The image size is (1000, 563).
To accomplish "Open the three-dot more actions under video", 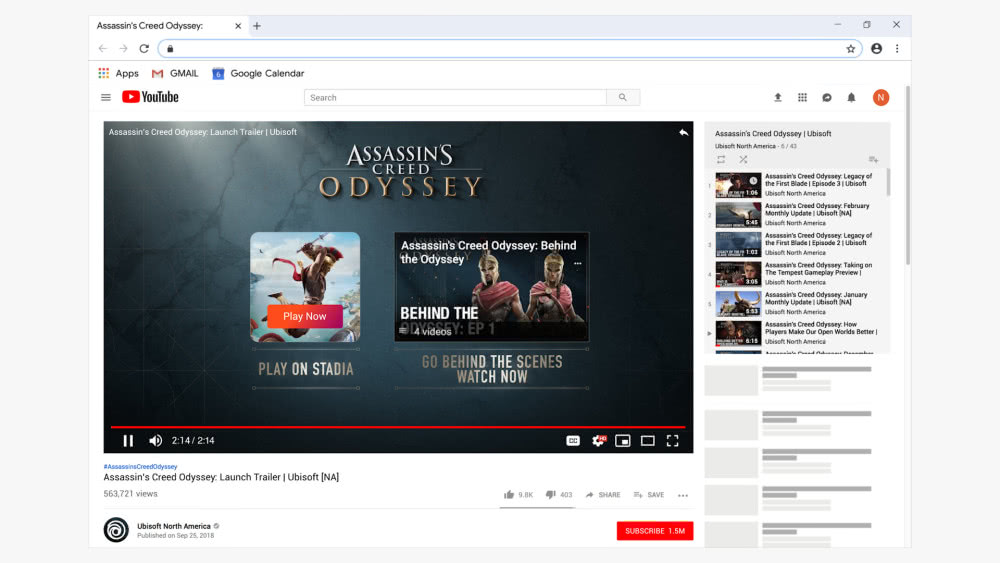I will (683, 495).
